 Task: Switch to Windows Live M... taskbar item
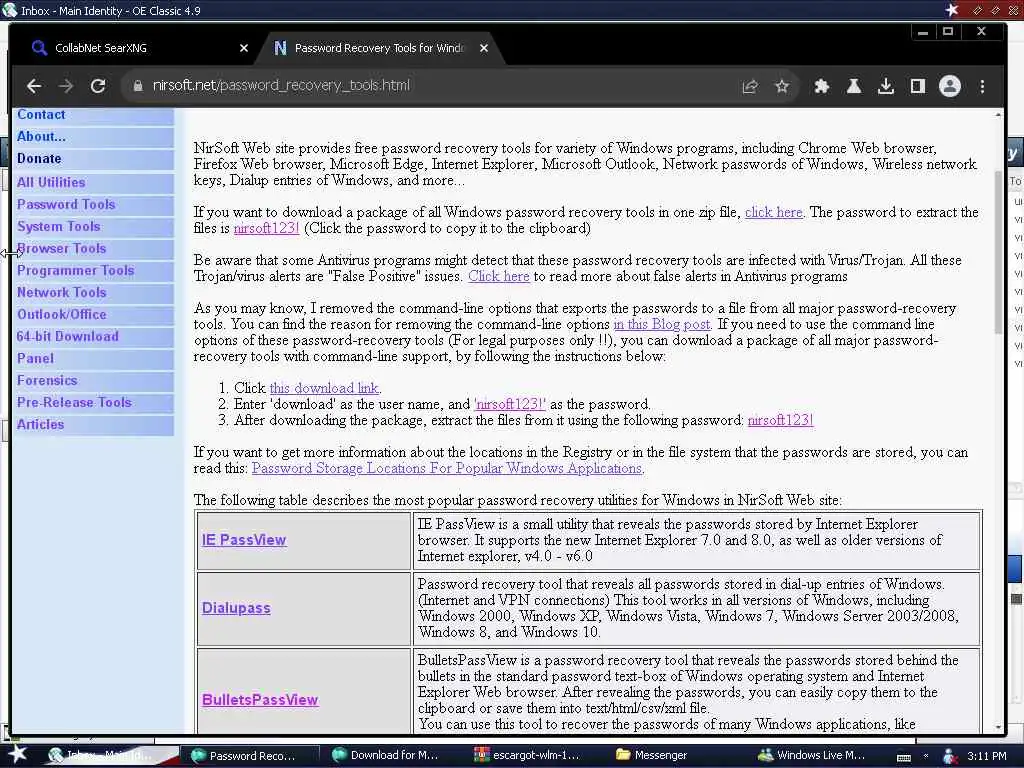(x=816, y=756)
